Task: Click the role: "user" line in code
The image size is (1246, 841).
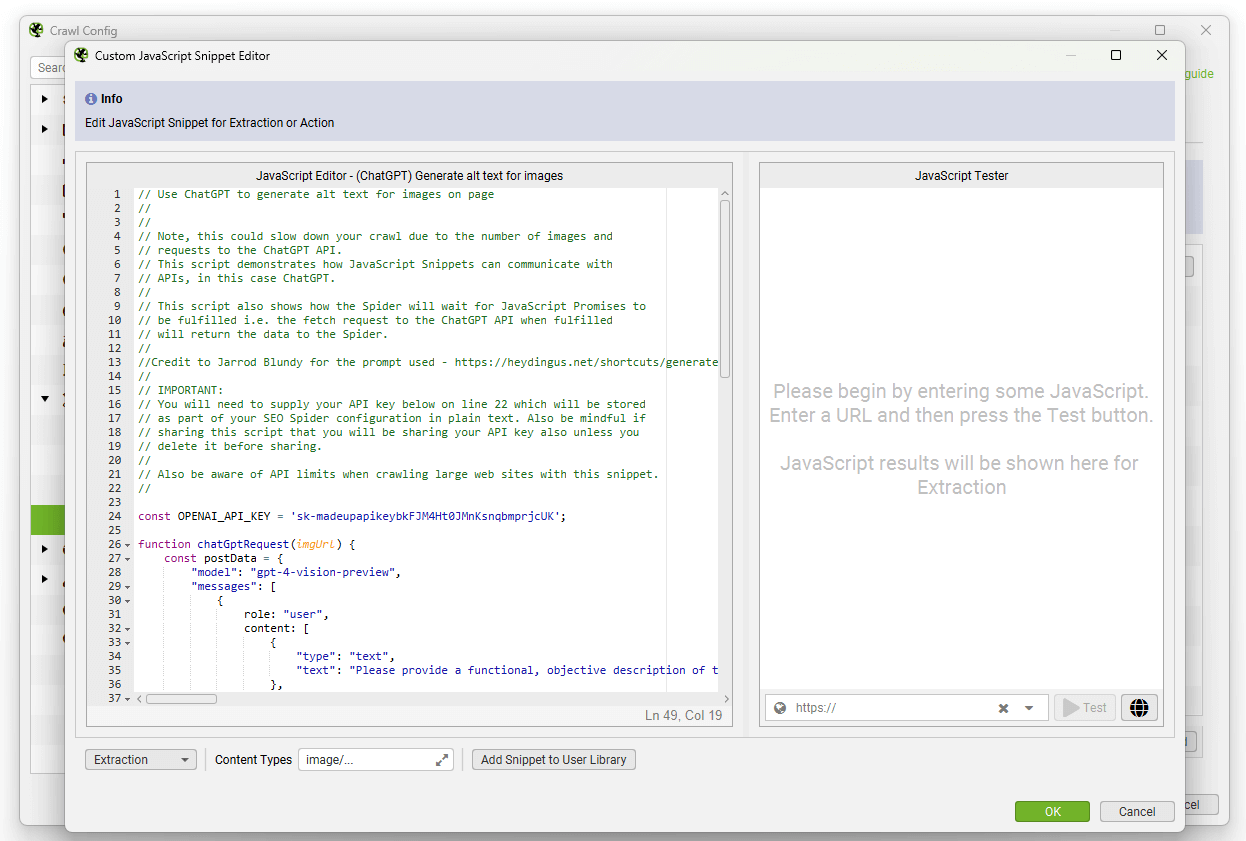Action: coord(286,615)
